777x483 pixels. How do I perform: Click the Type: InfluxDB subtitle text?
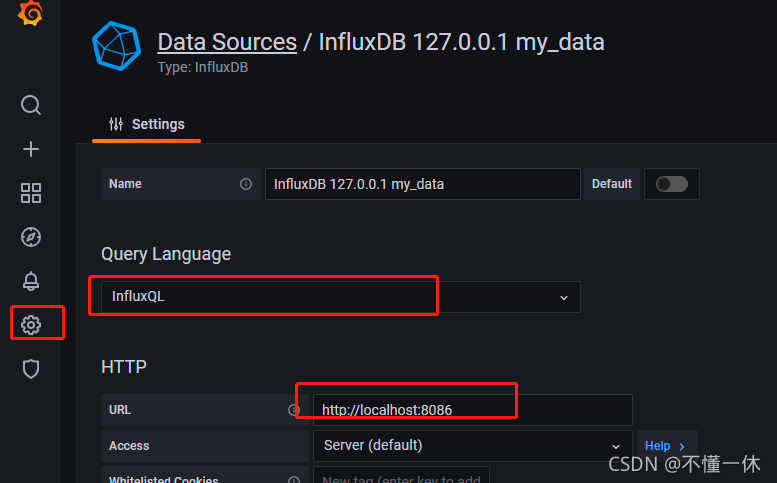click(x=203, y=67)
